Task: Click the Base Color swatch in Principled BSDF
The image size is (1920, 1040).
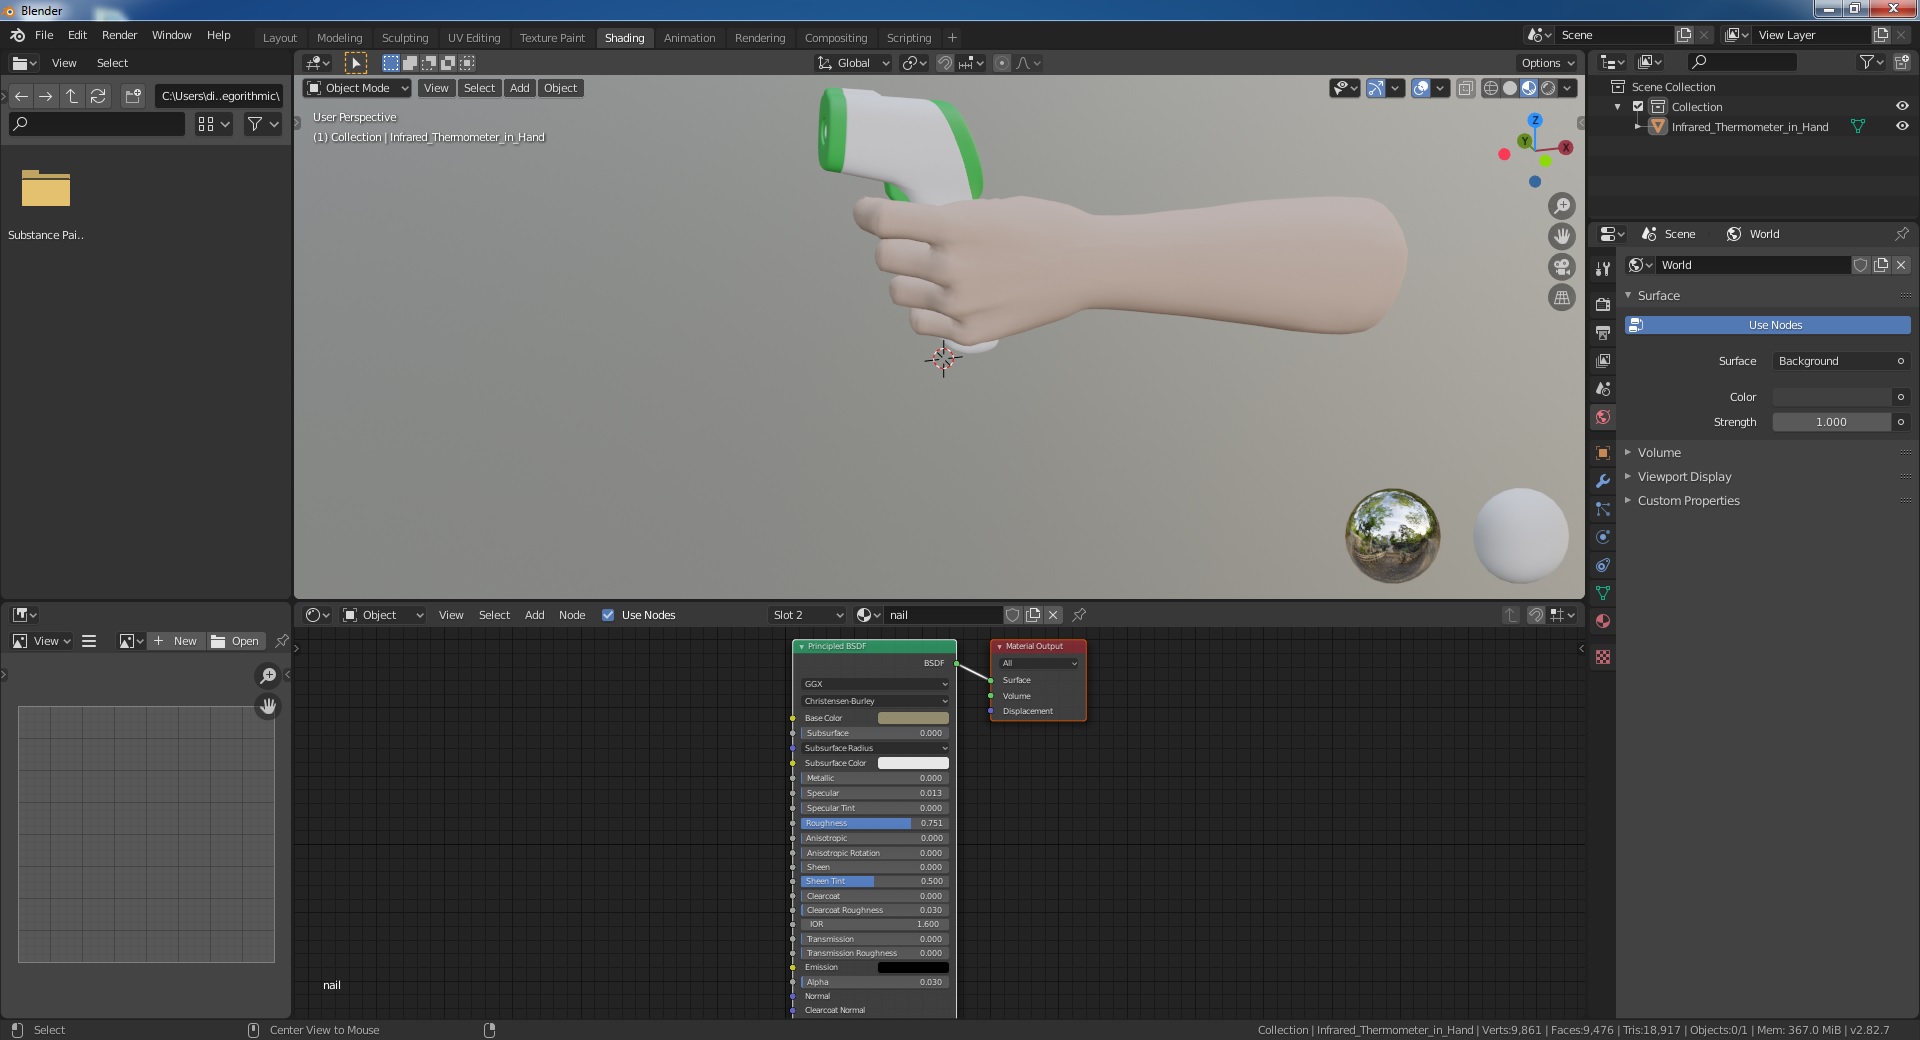Action: [913, 718]
